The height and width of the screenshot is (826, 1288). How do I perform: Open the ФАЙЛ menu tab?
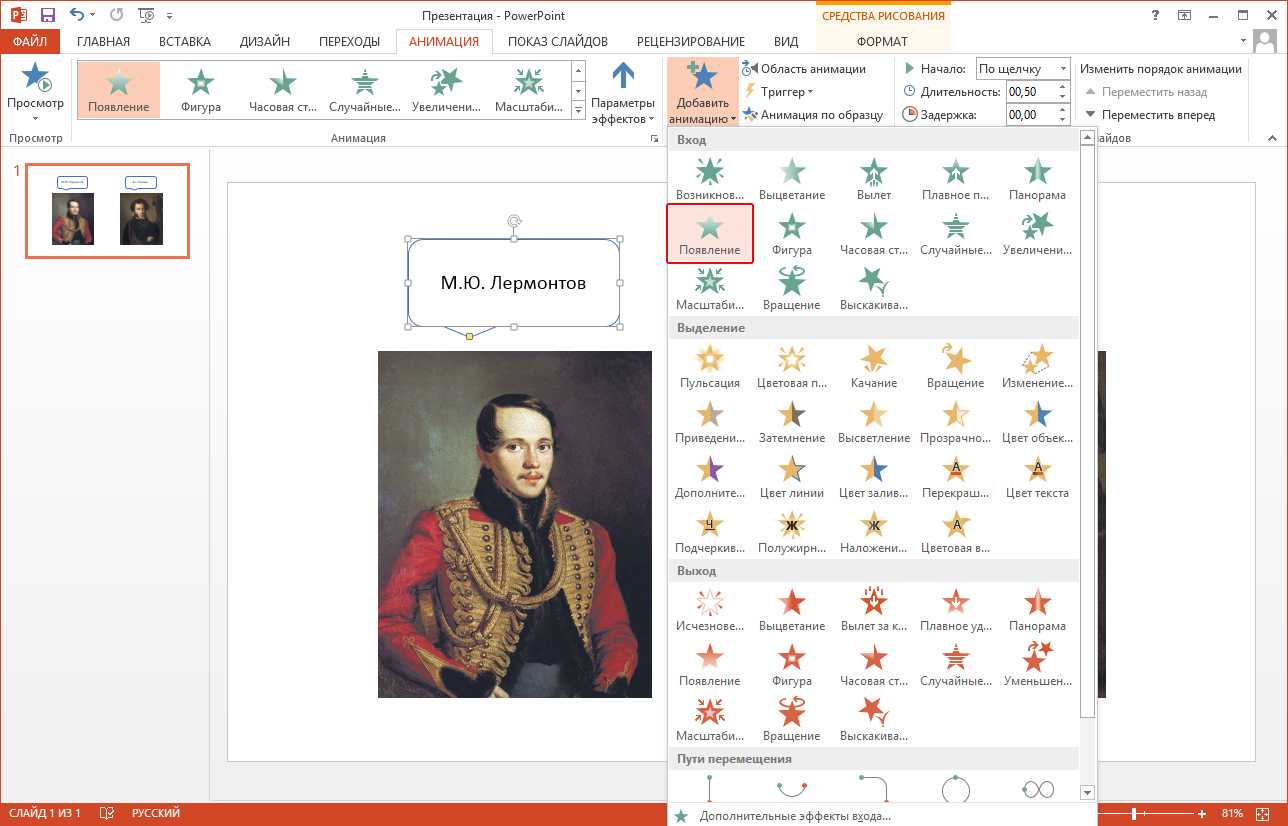tap(30, 41)
